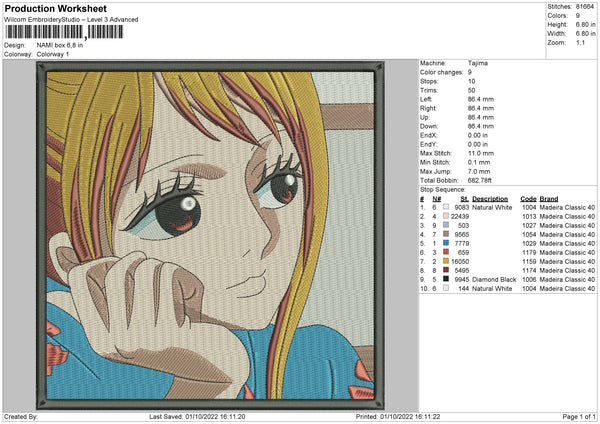Click the Zoom value '1:1'
The height and width of the screenshot is (424, 600).
tap(580, 42)
